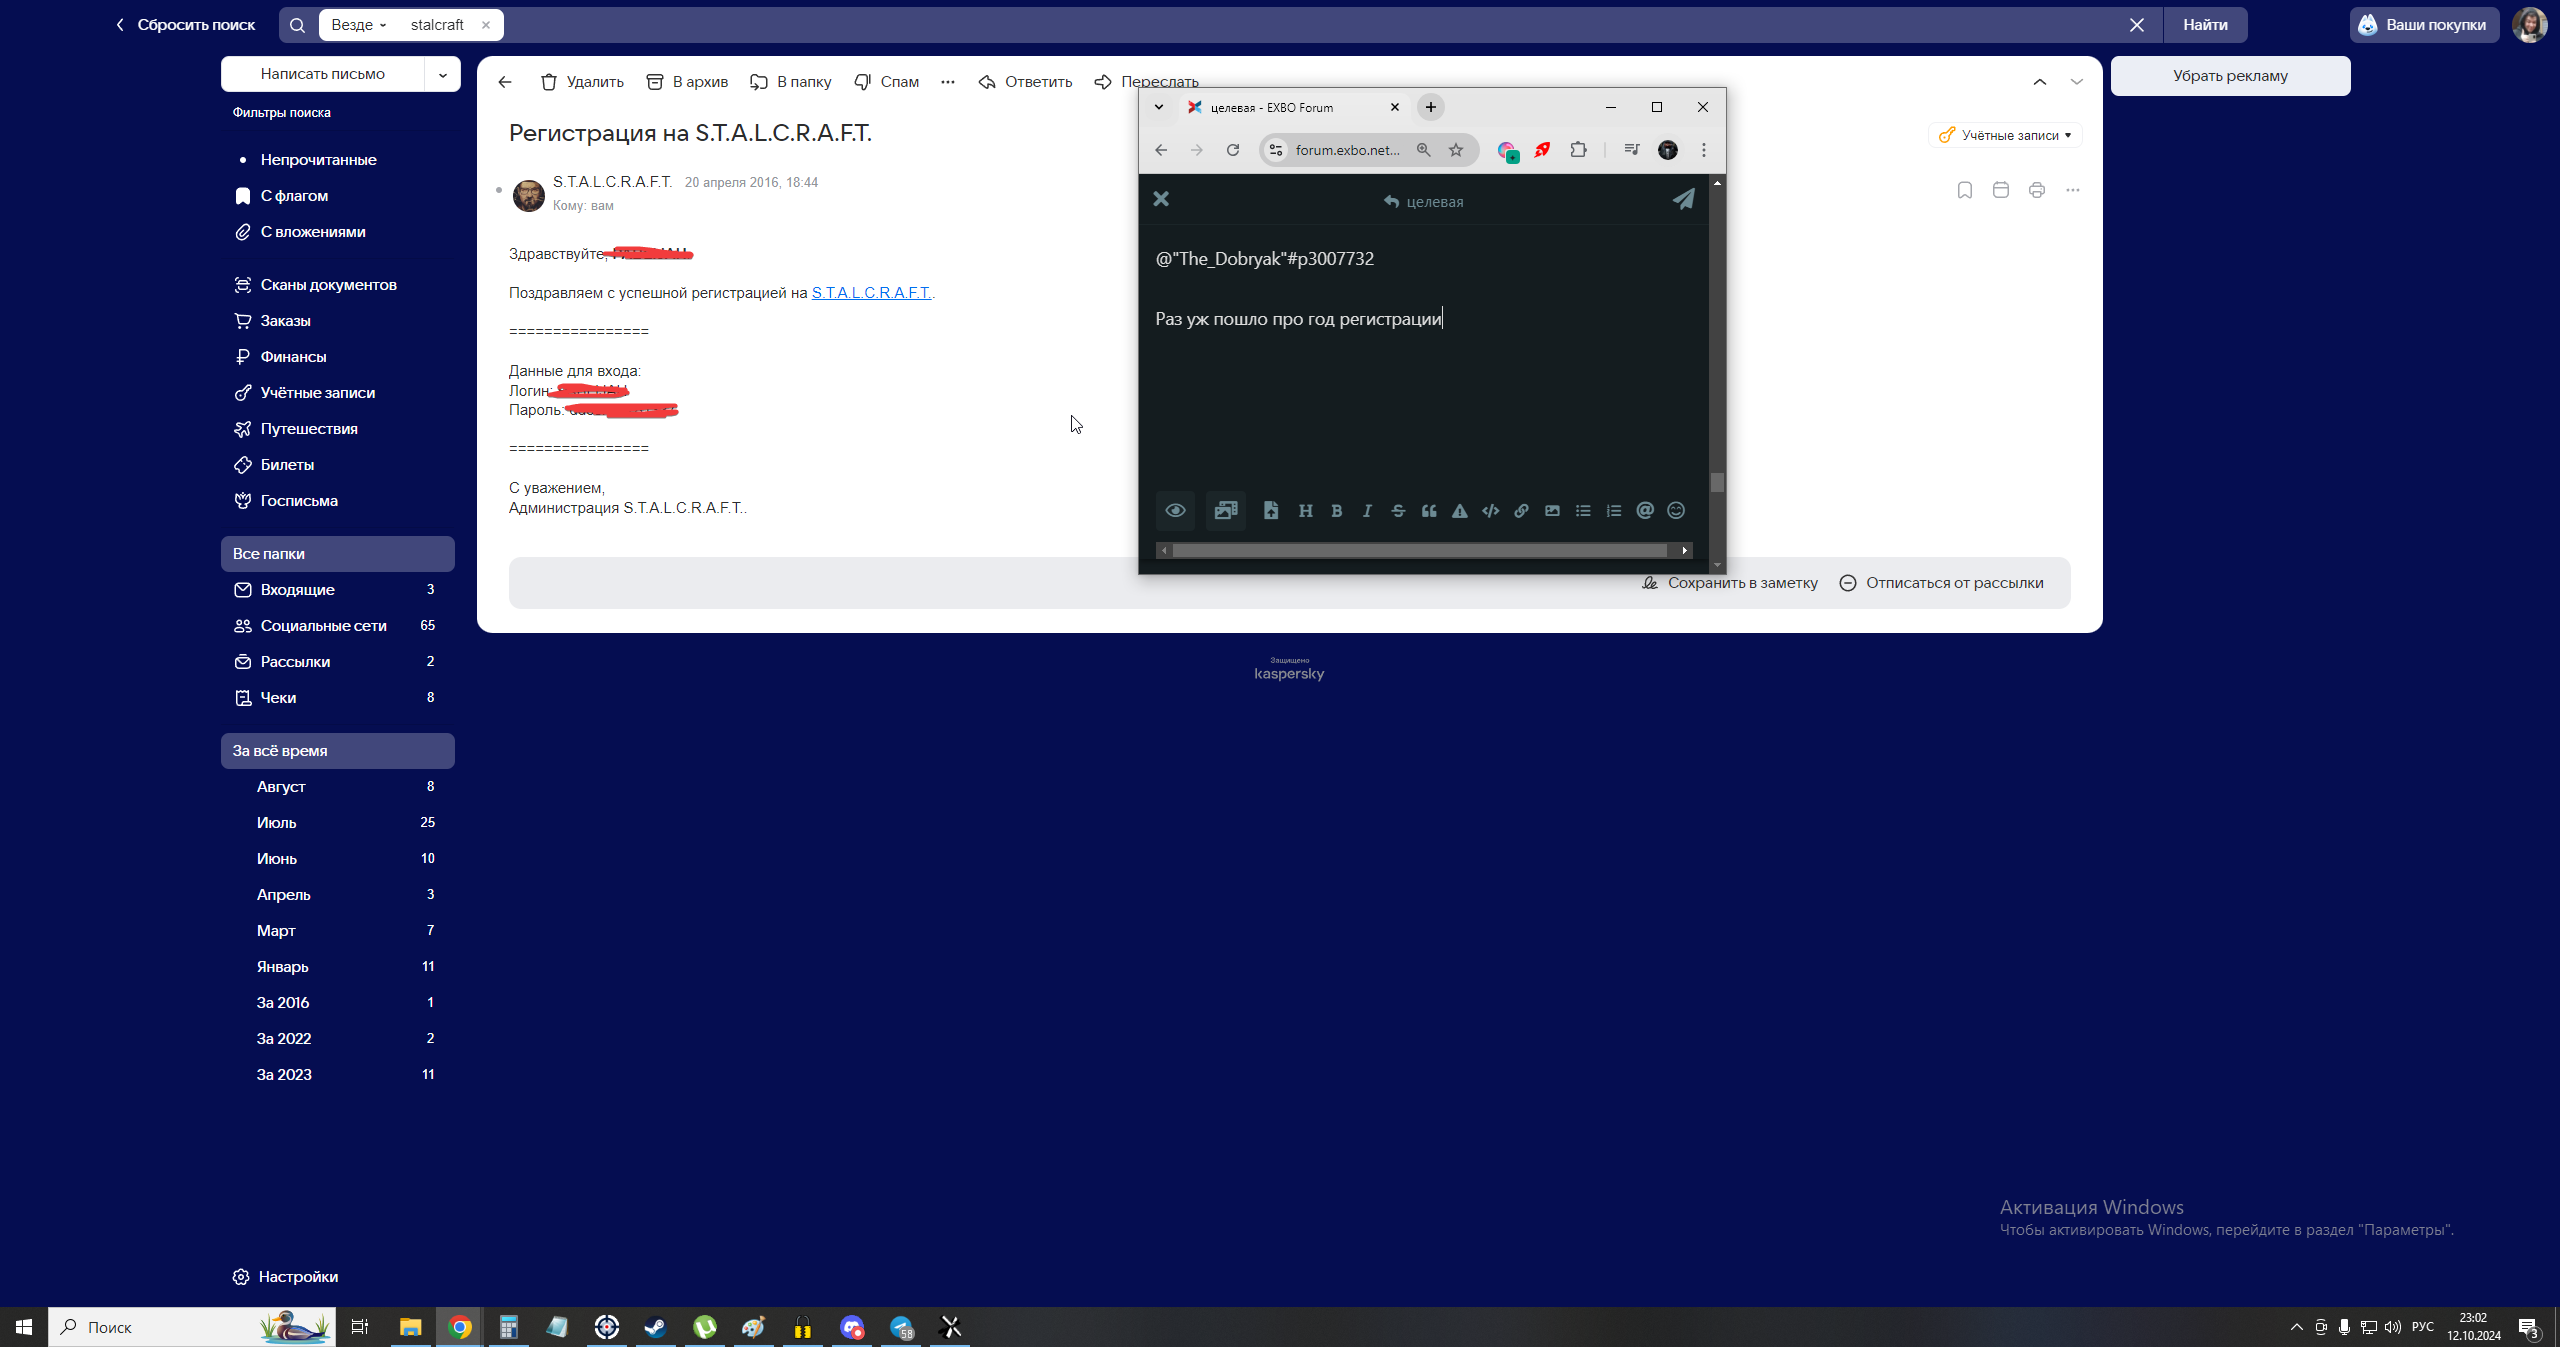Send the forum reply with paper plane
Image resolution: width=2560 pixels, height=1347 pixels.
pos(1684,199)
